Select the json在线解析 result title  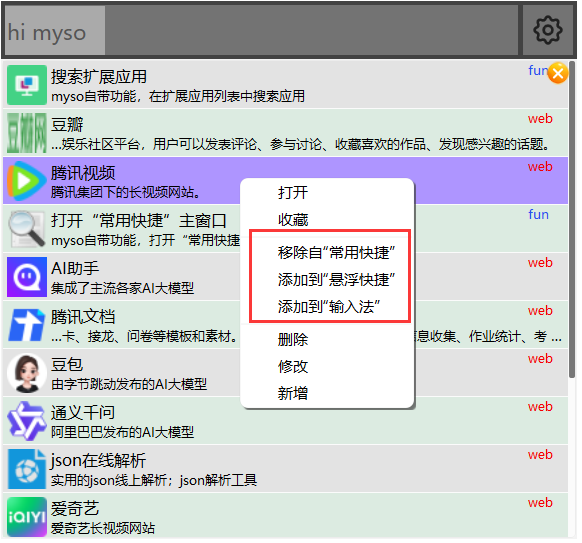98,461
